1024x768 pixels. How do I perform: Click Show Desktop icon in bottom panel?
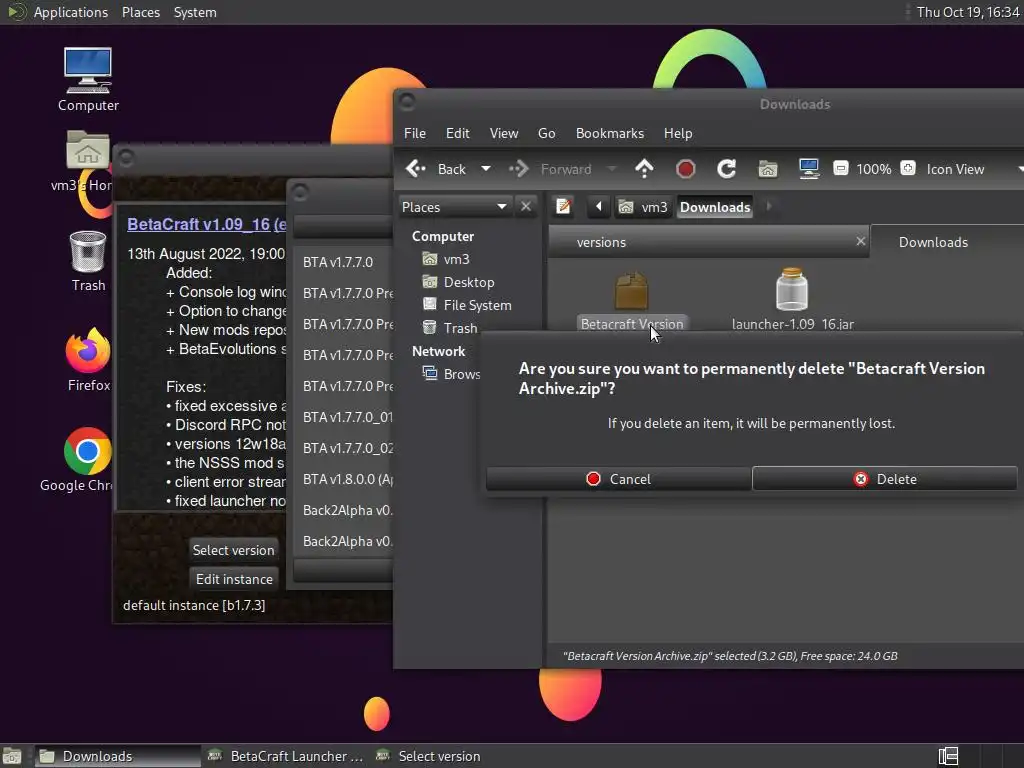[12, 756]
